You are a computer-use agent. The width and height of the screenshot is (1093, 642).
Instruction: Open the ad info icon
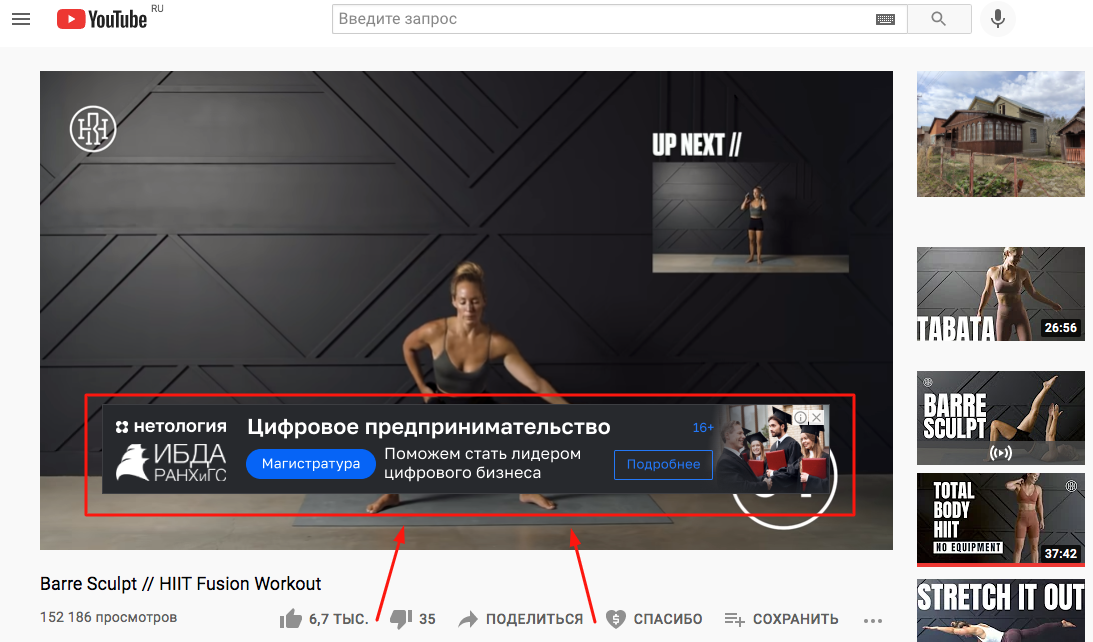(x=801, y=417)
